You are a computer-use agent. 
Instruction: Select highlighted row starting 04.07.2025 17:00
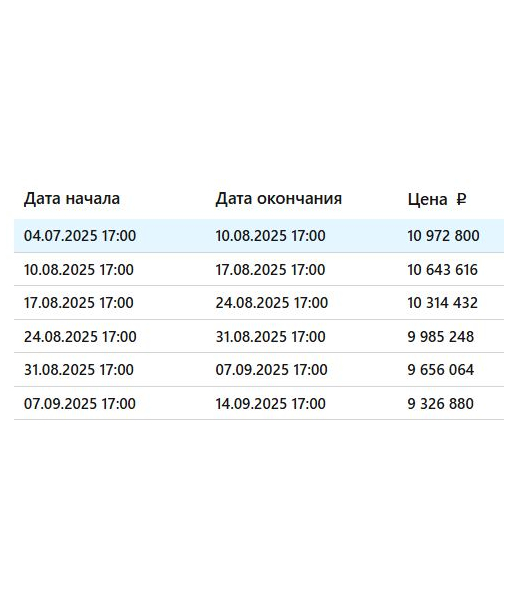[259, 236]
